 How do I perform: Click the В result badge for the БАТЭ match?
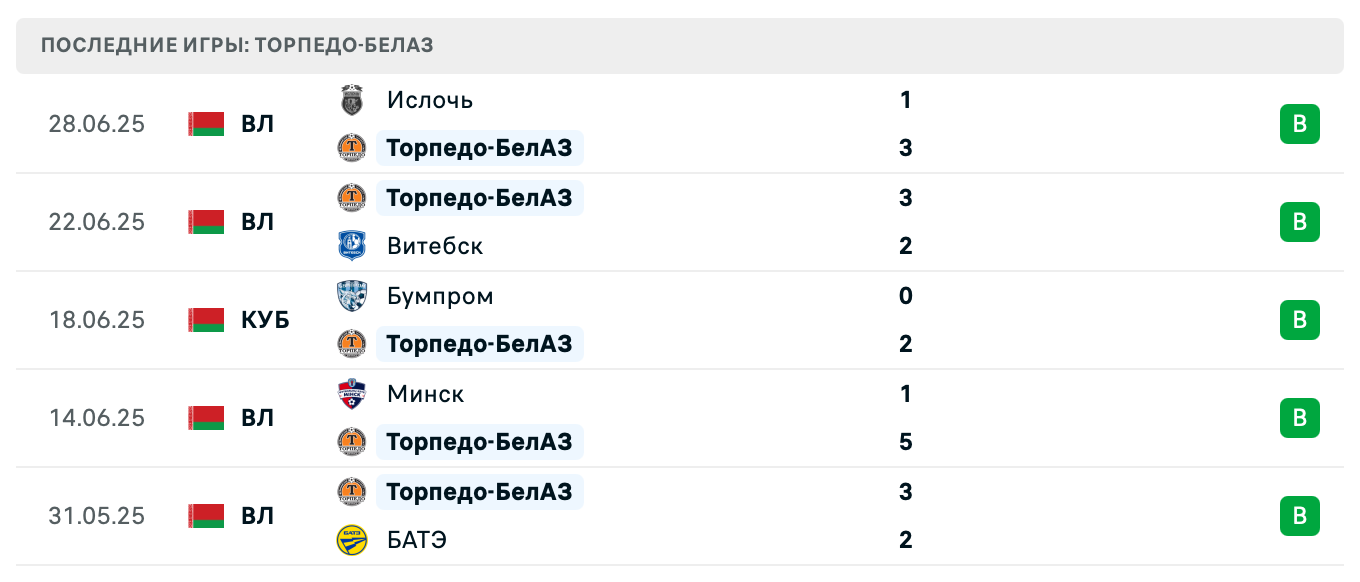point(1300,516)
